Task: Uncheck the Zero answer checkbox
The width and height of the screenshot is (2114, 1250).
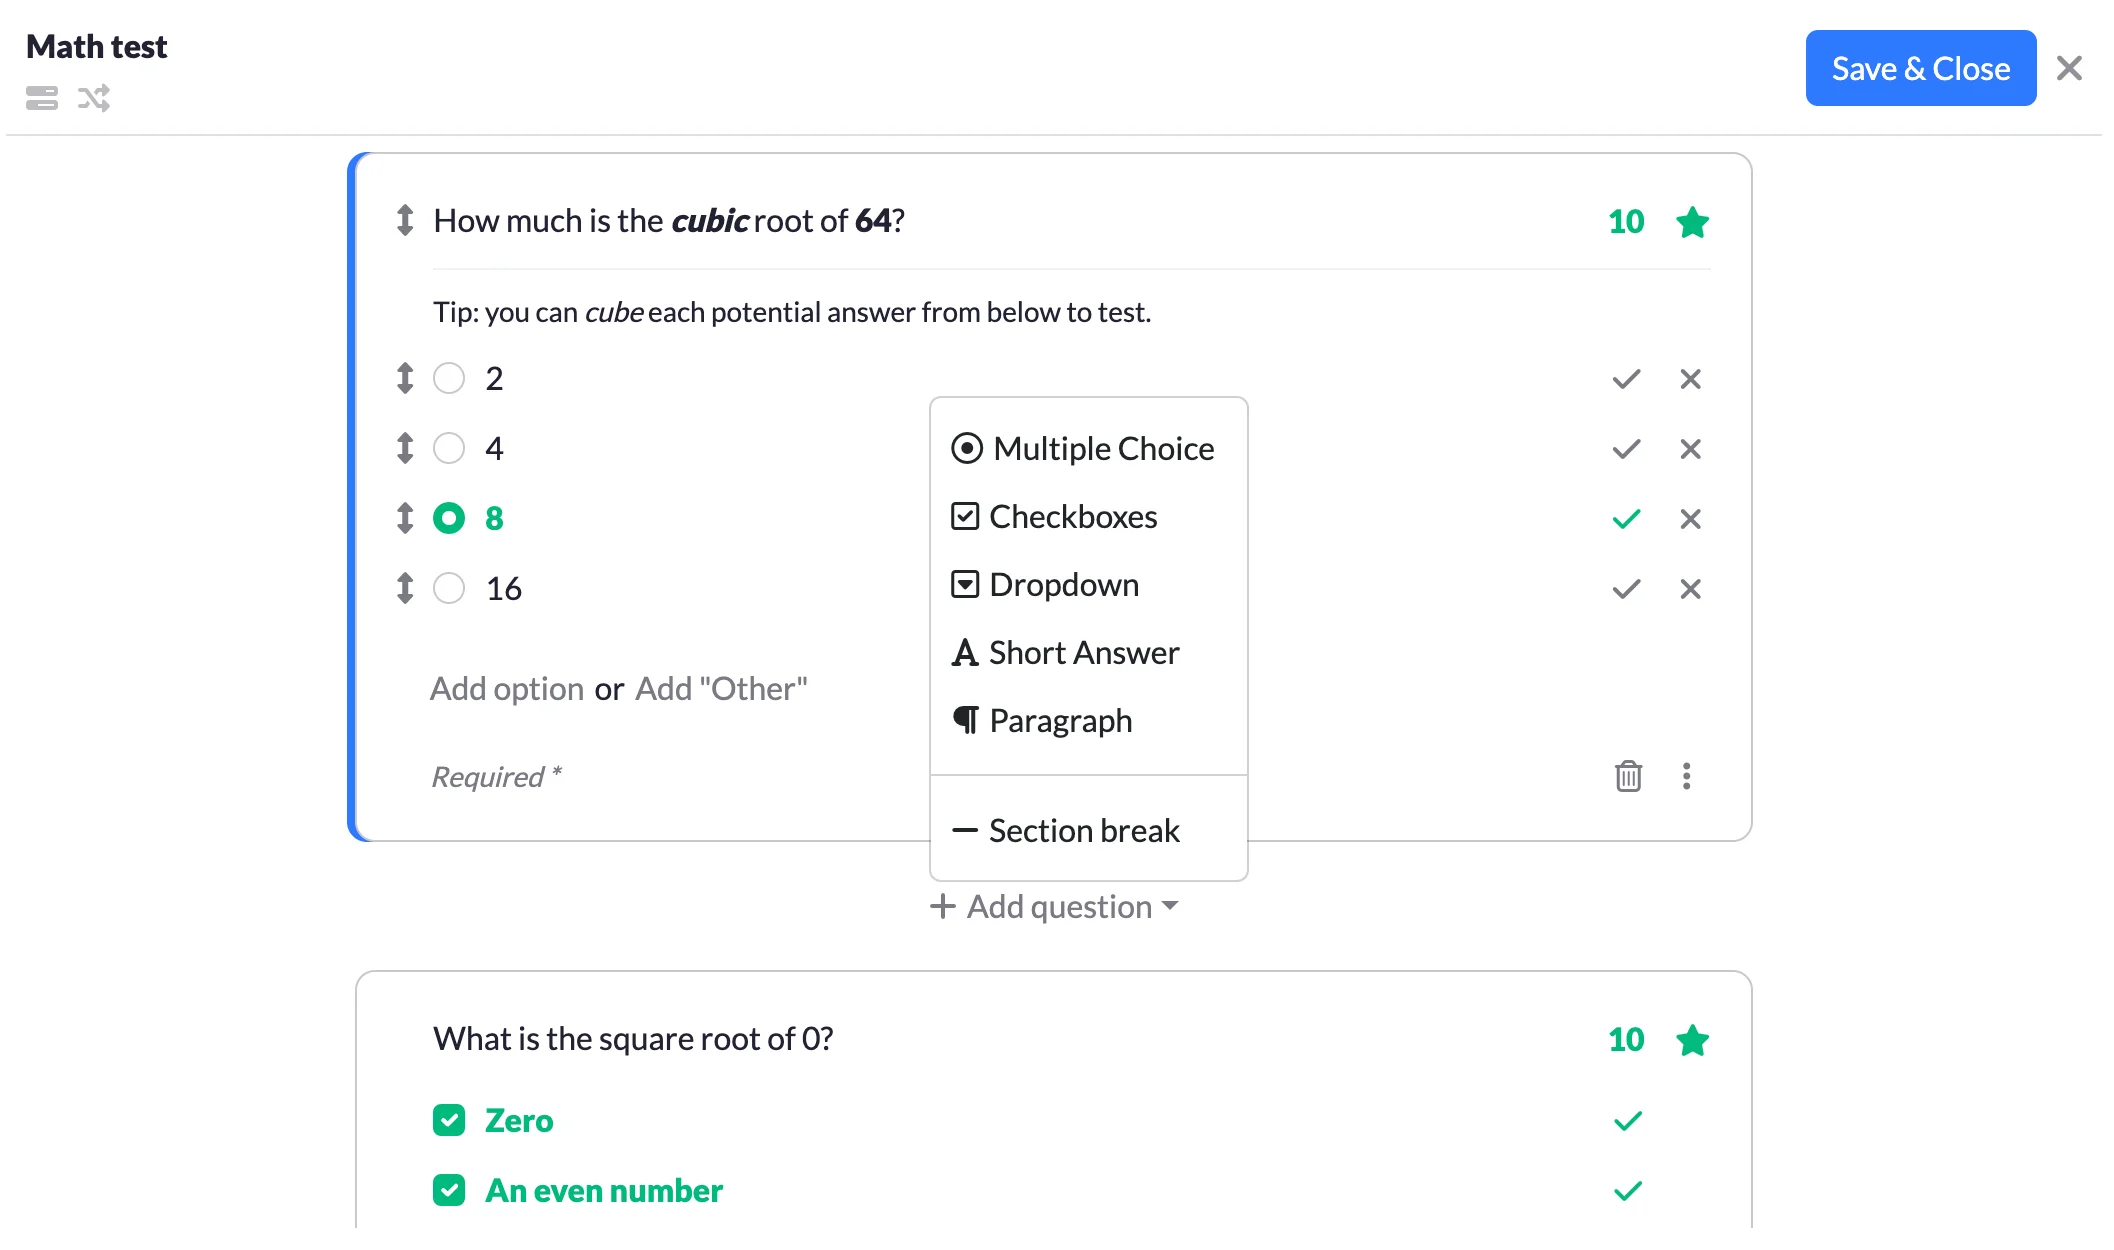Action: (449, 1120)
